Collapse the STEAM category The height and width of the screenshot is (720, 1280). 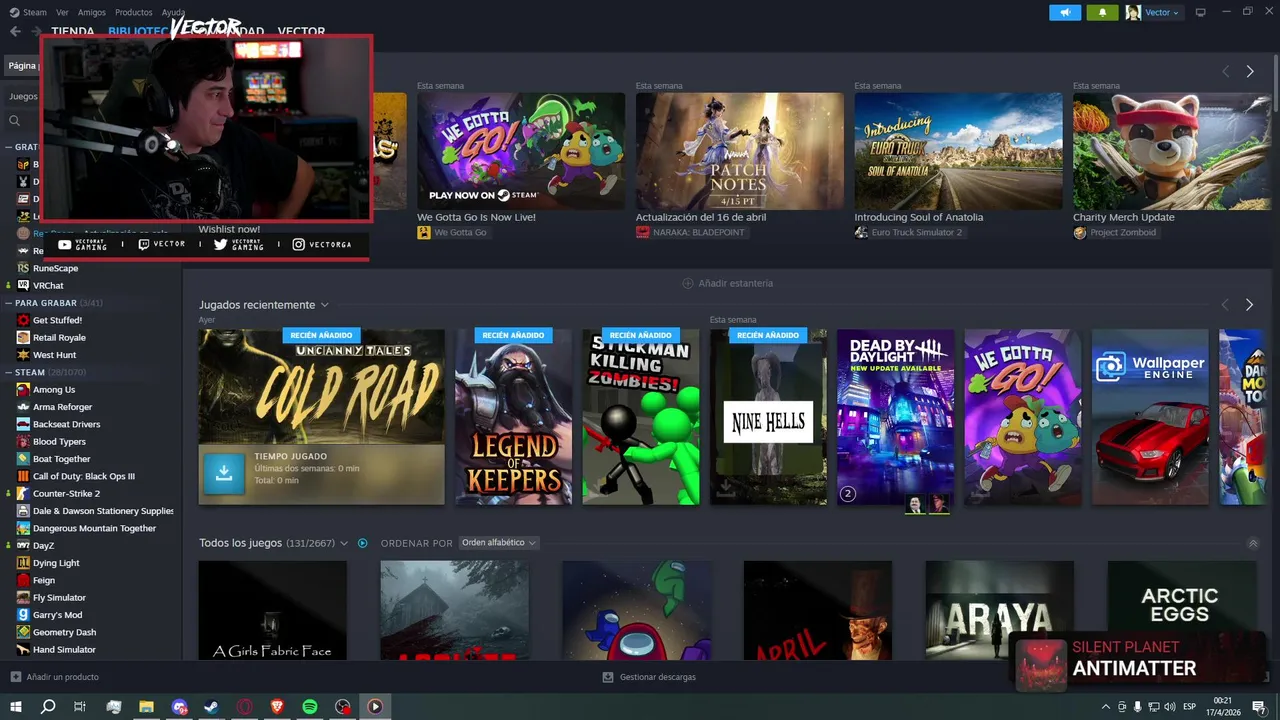8,372
